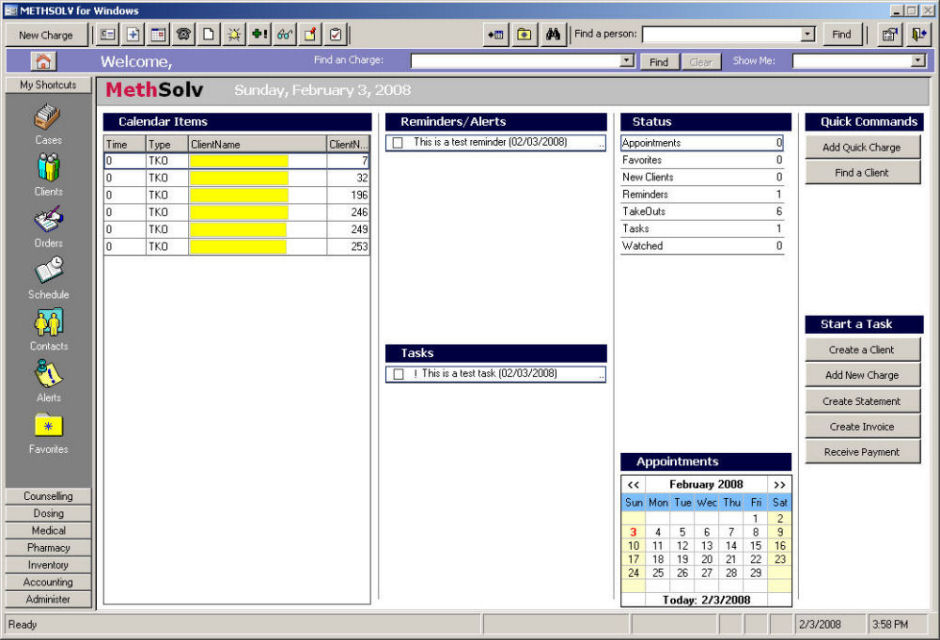Select calendar row with client number 196
The image size is (940, 640).
tap(237, 195)
